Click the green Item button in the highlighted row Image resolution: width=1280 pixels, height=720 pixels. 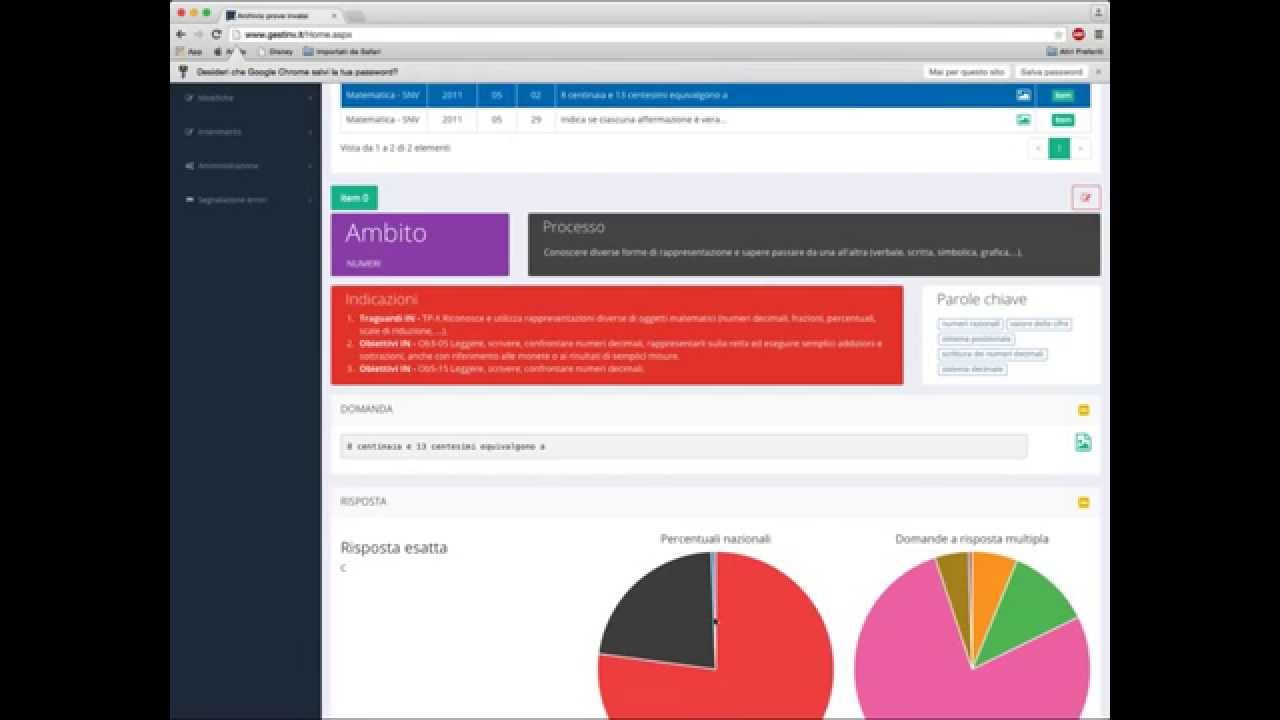click(1063, 95)
